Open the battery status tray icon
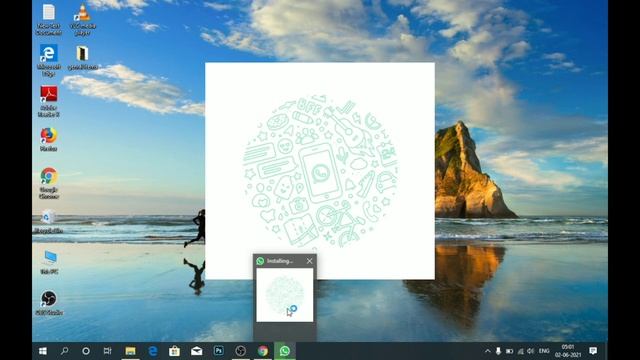The image size is (640, 360). pos(509,351)
